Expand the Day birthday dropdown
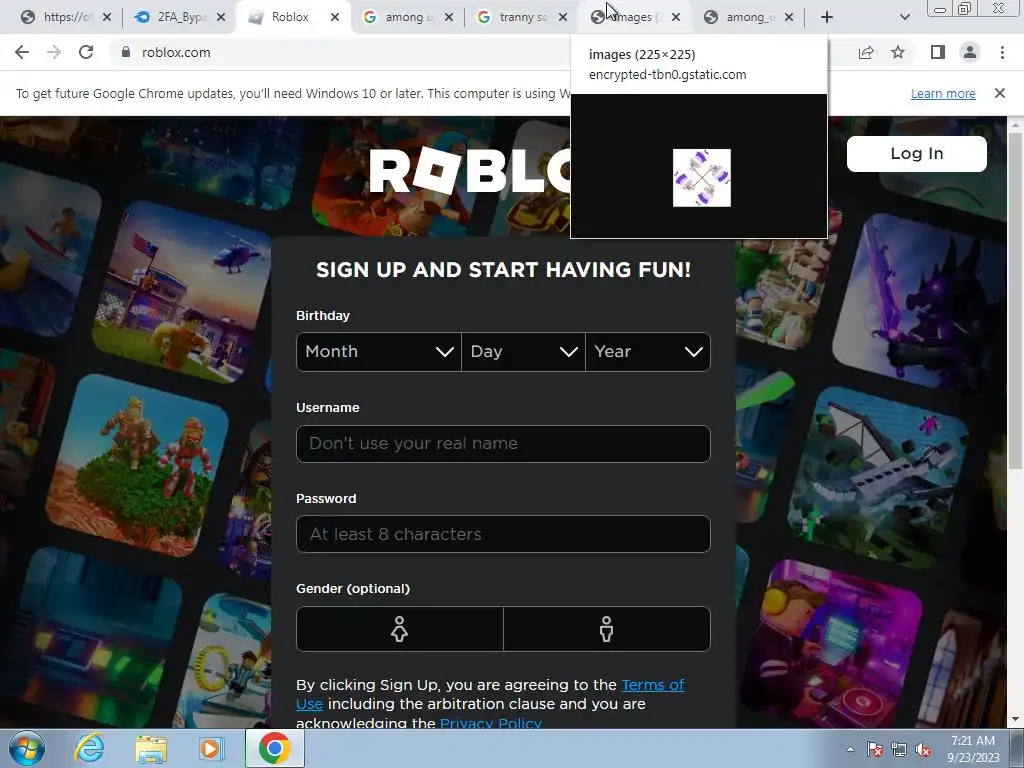Screen dimensions: 1024x768 (523, 351)
